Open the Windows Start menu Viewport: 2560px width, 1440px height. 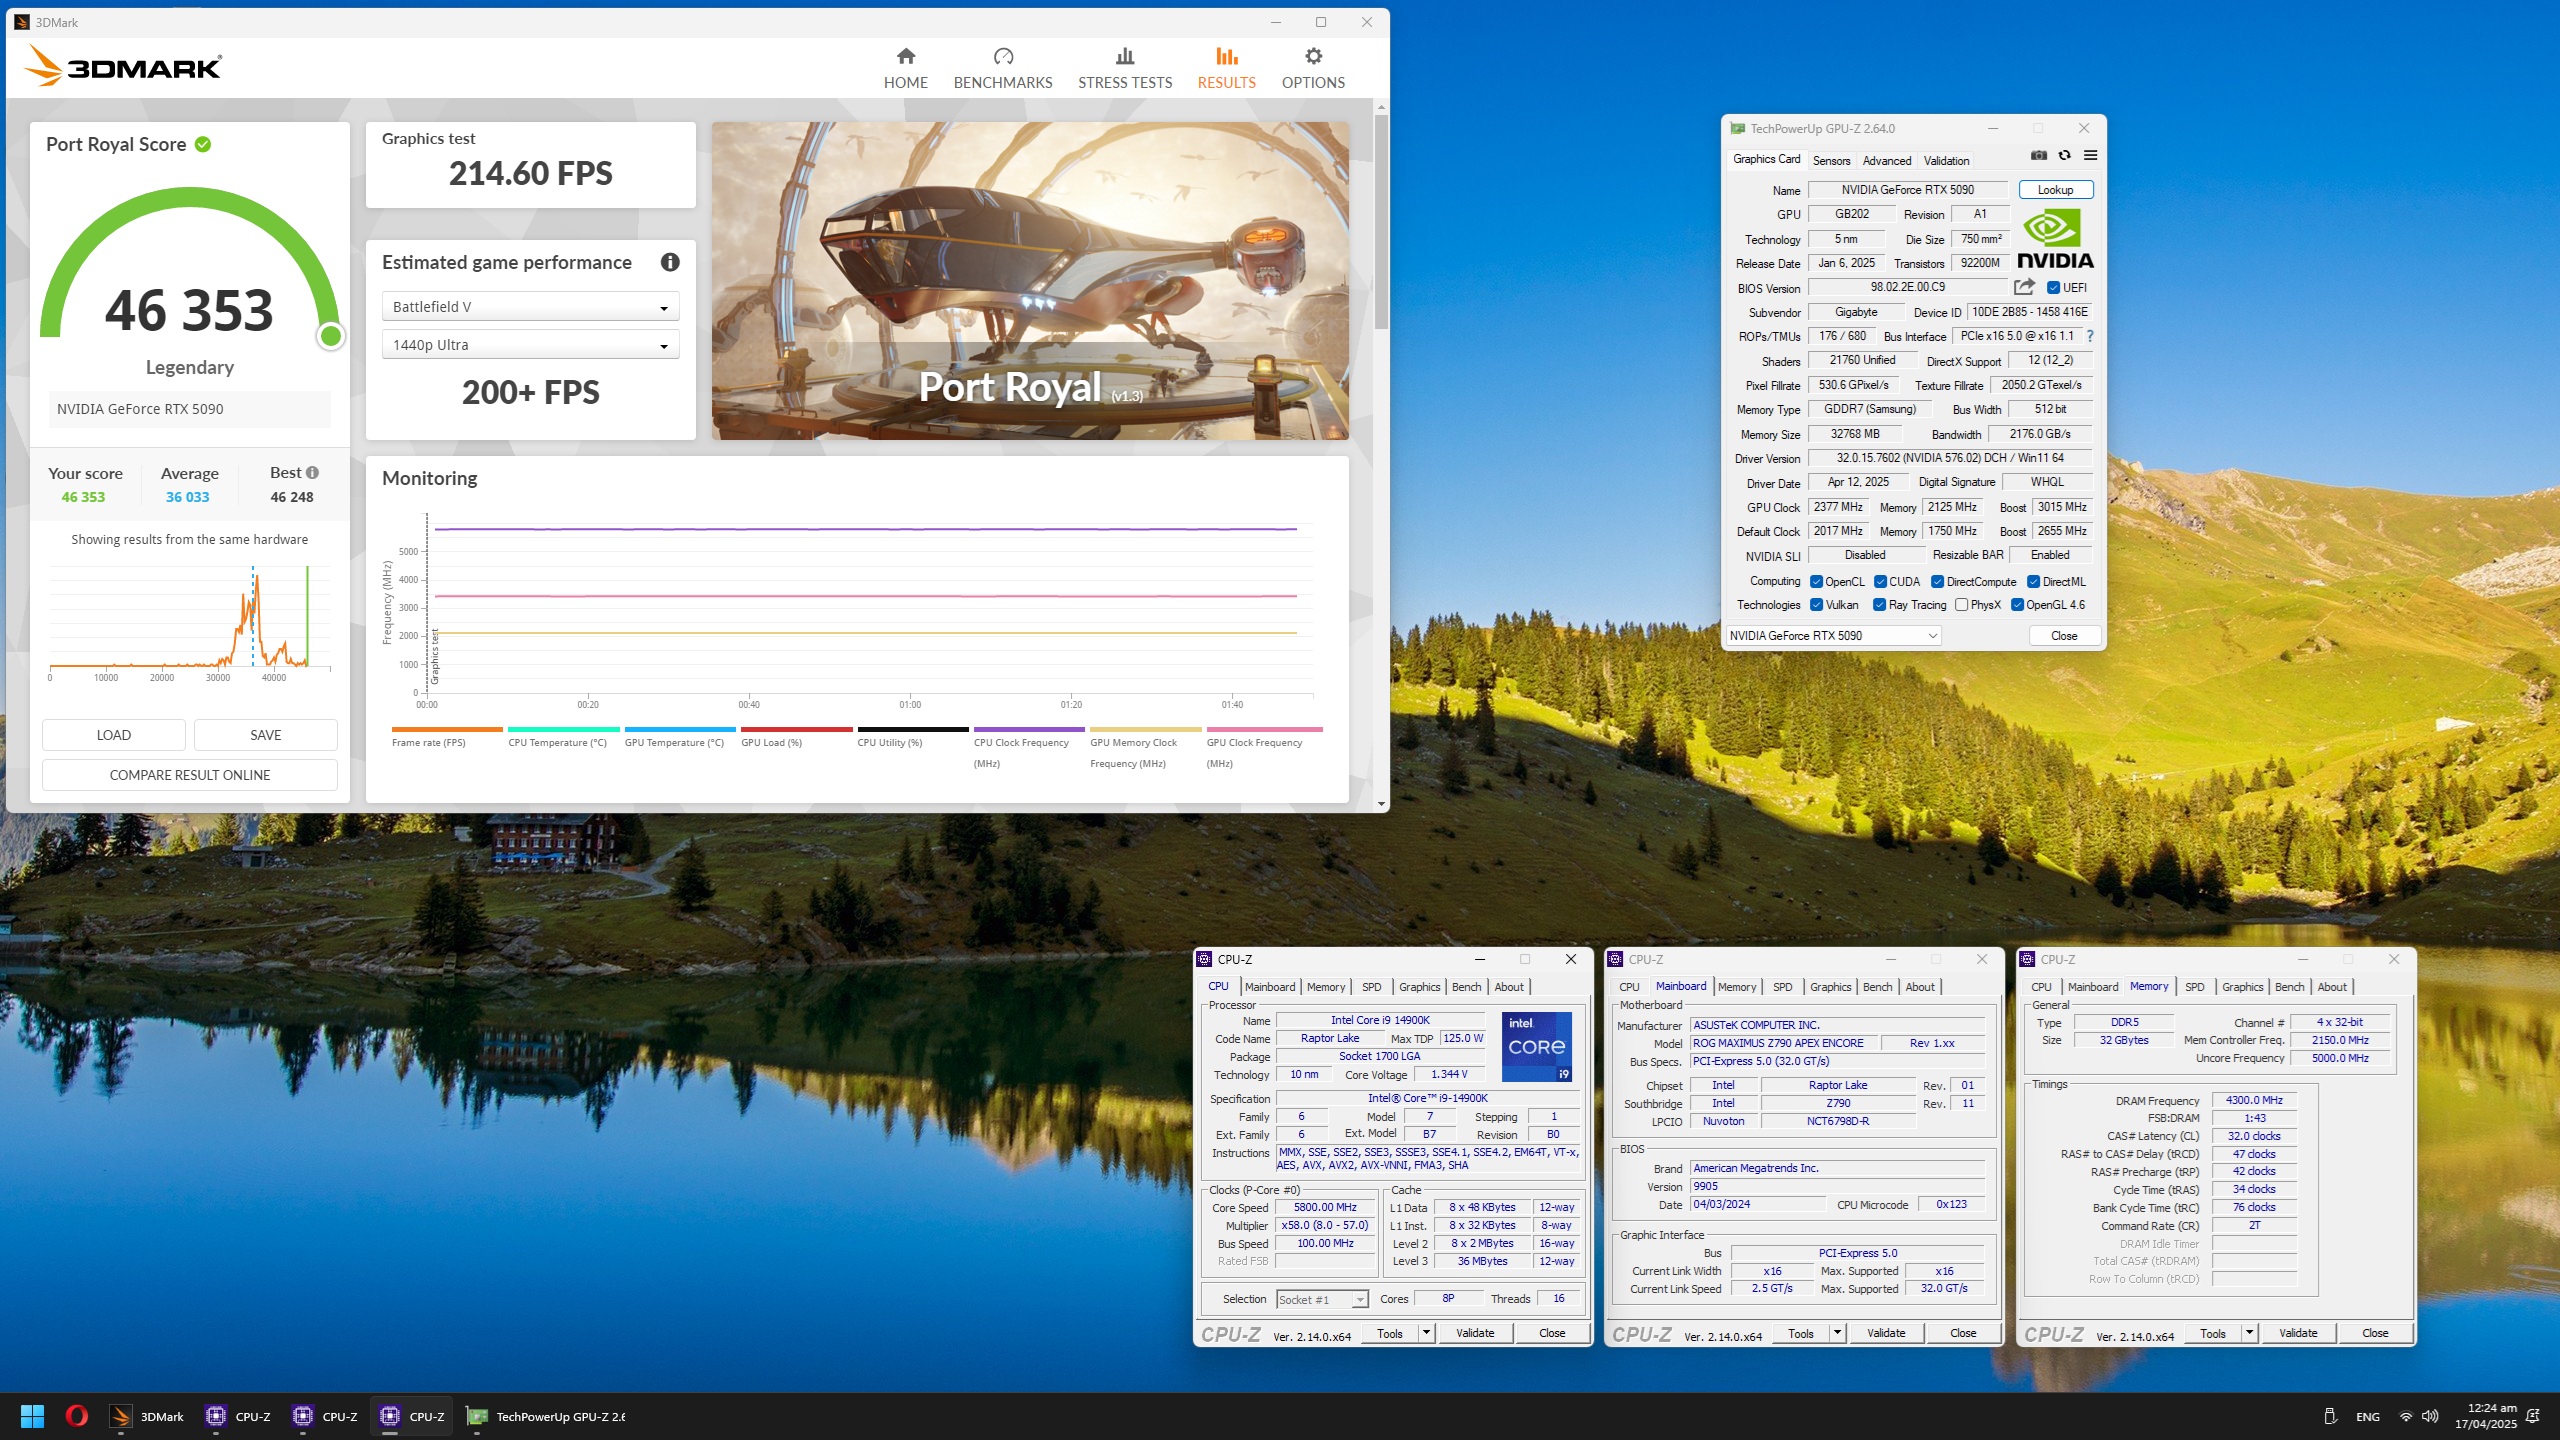(x=32, y=1416)
